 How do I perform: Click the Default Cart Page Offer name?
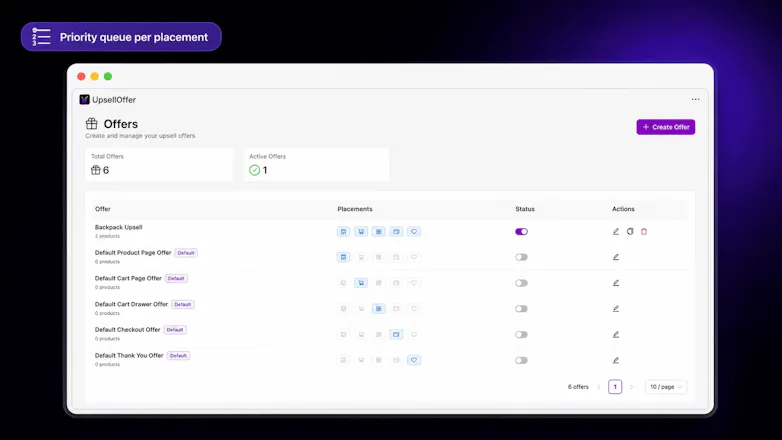pyautogui.click(x=128, y=278)
